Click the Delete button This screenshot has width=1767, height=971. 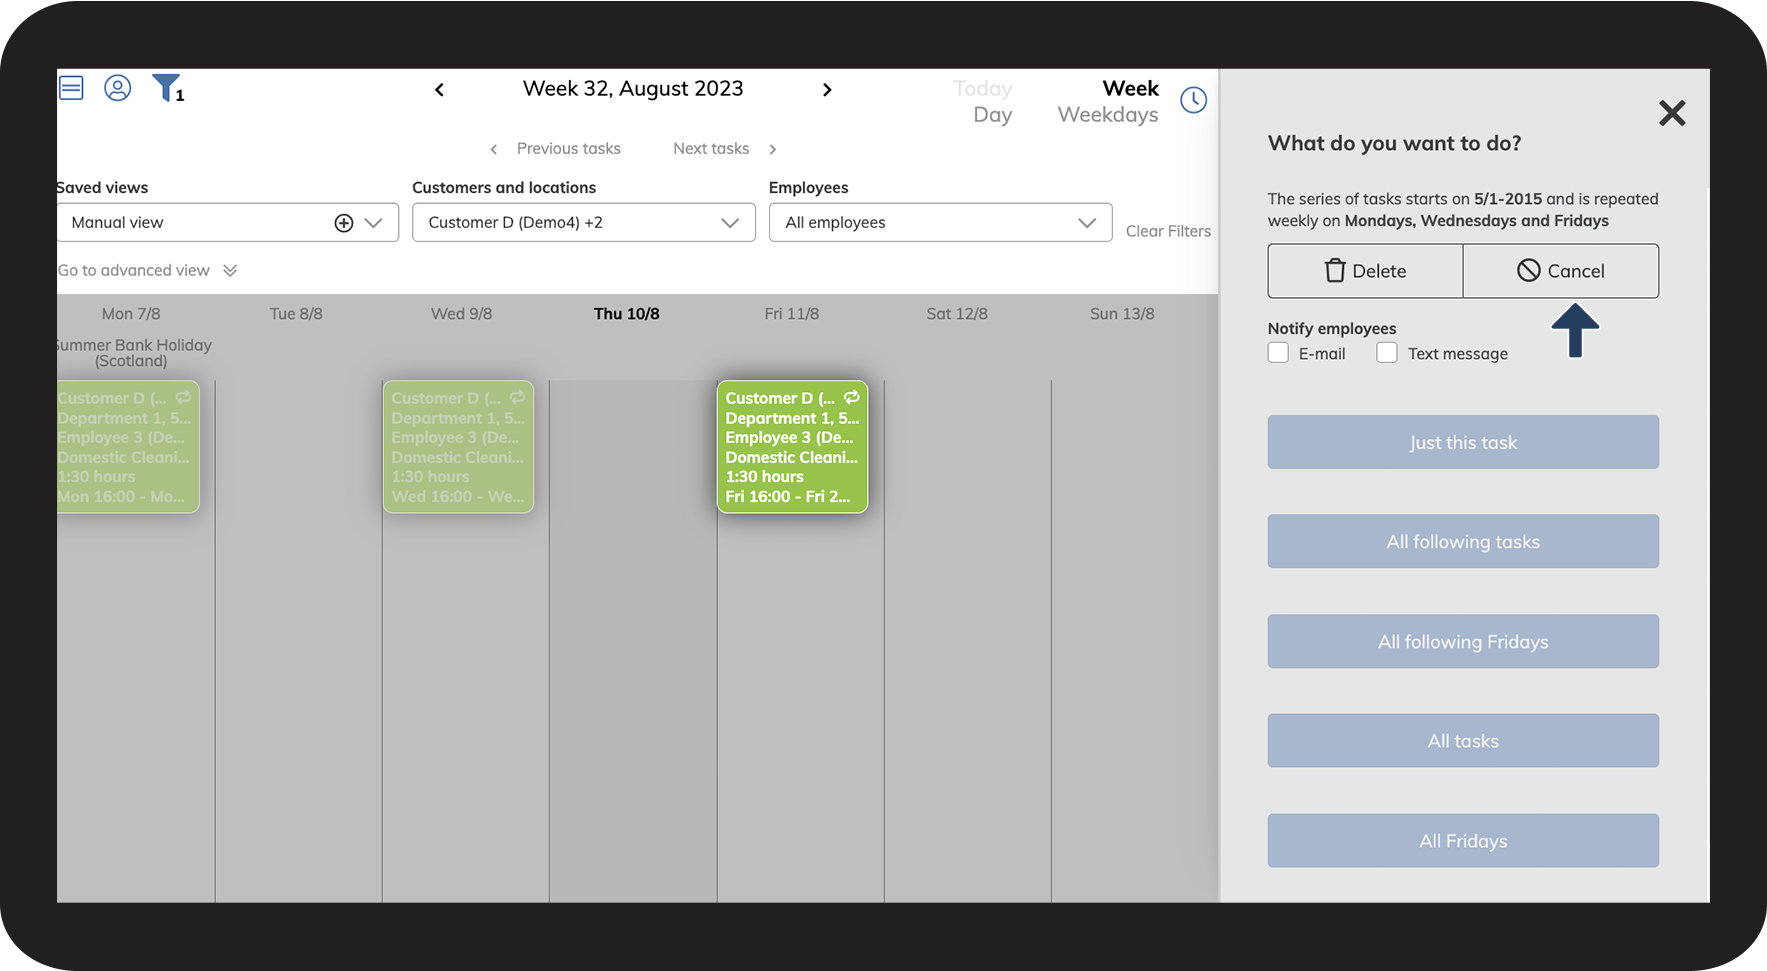click(1365, 271)
